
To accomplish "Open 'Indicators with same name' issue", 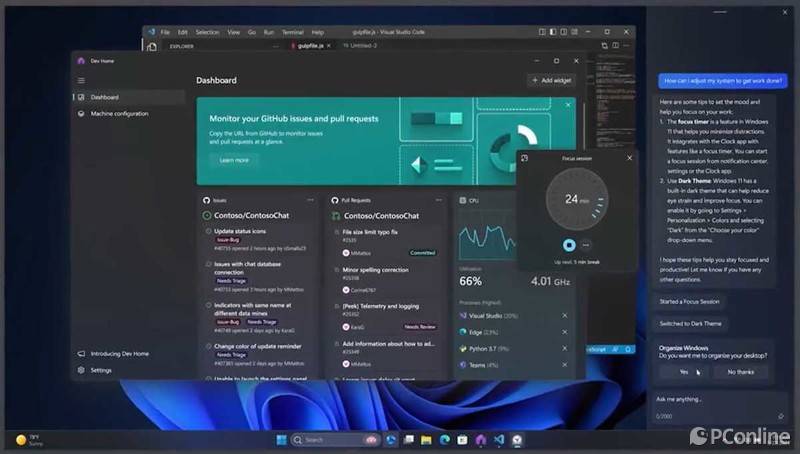I will coord(253,309).
